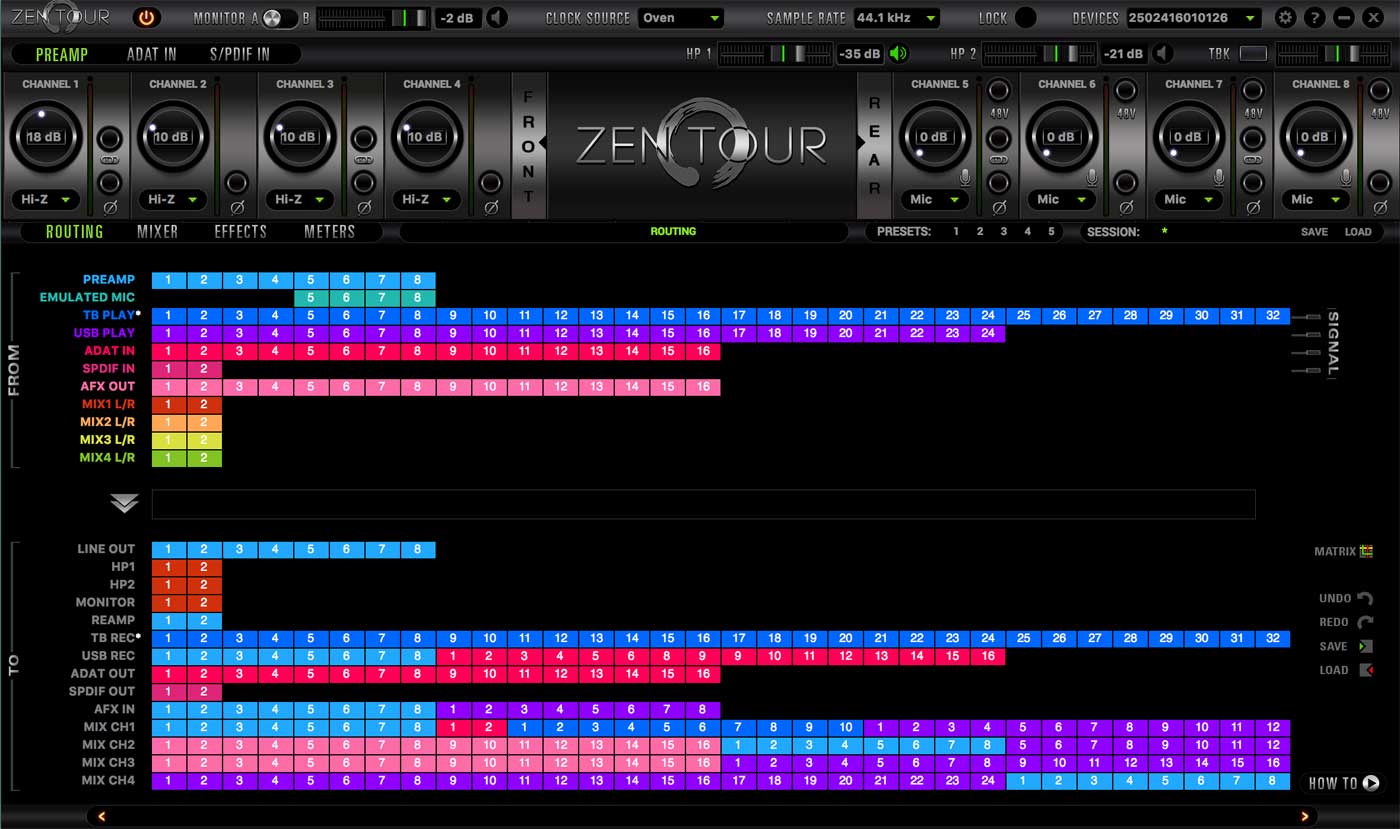Open the Sample Rate dropdown

pos(897,18)
